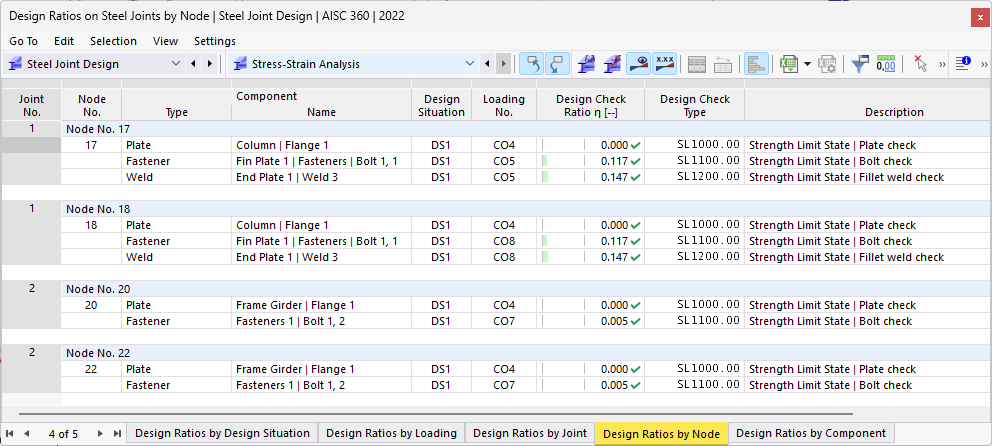Click the Excel export settings icon

(827, 64)
